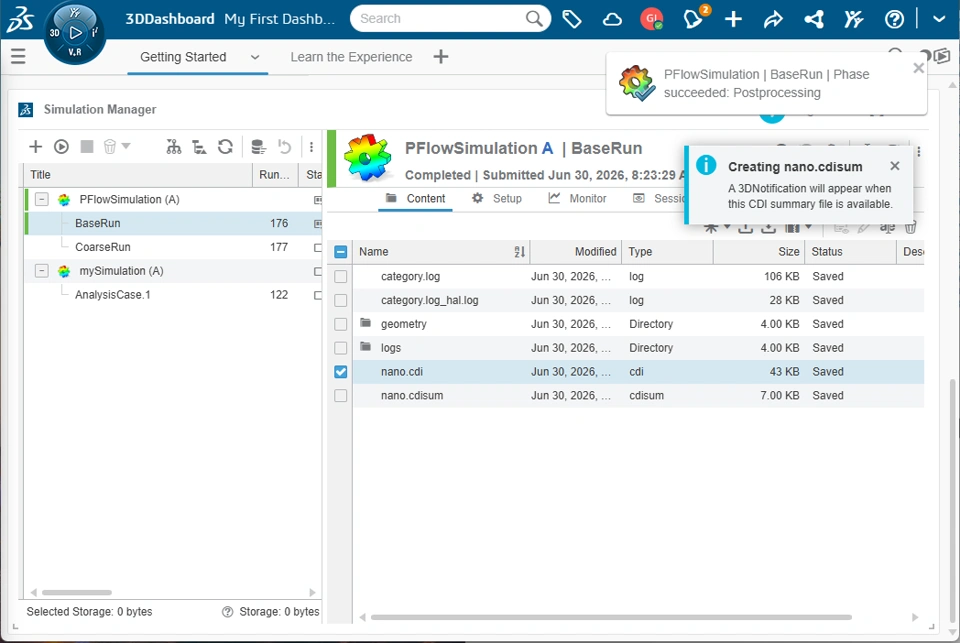Close the PFlowSimulation Postprocessing notification
This screenshot has width=960, height=643.
point(918,68)
